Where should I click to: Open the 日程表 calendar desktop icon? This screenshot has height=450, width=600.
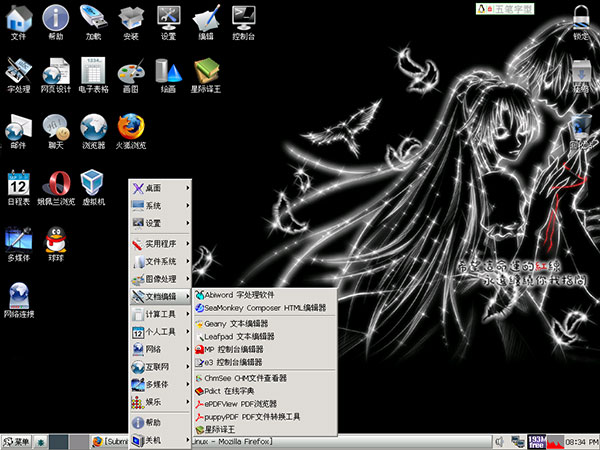click(x=18, y=188)
